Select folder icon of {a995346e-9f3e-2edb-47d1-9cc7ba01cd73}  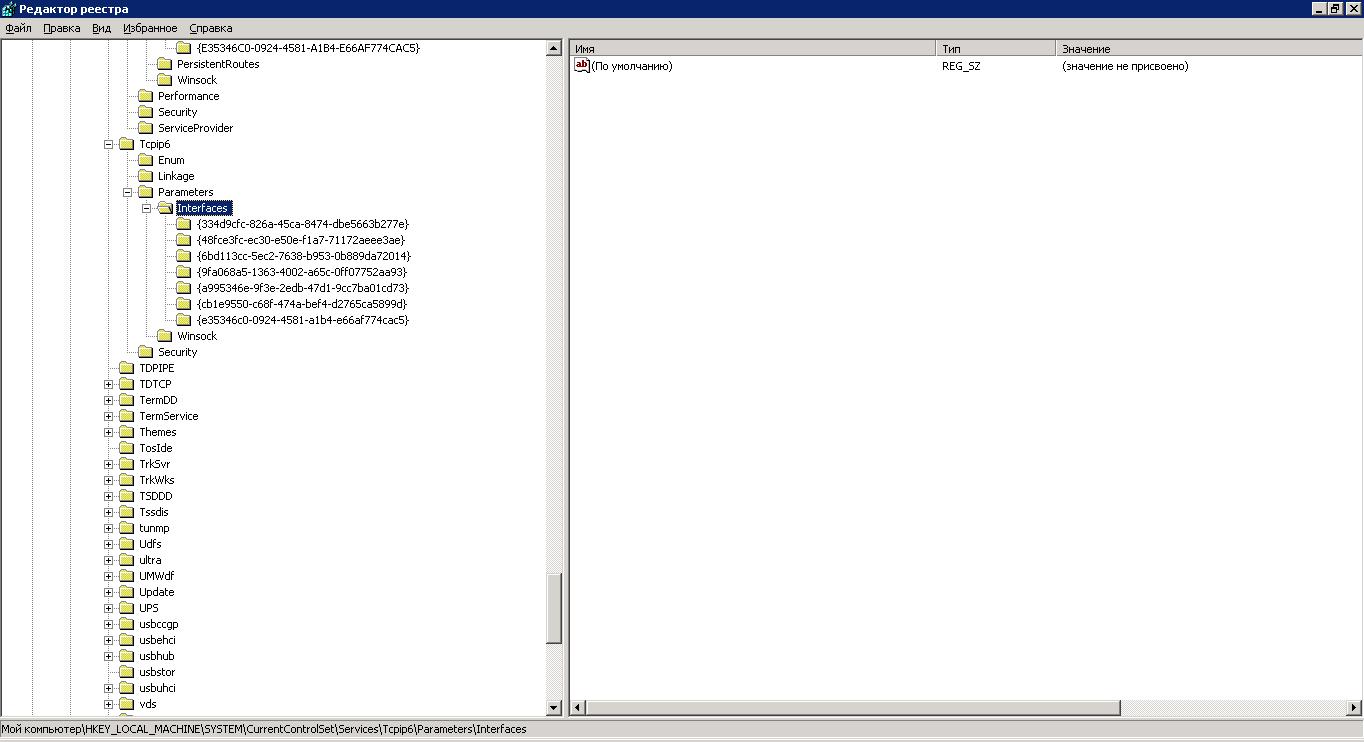(x=183, y=288)
